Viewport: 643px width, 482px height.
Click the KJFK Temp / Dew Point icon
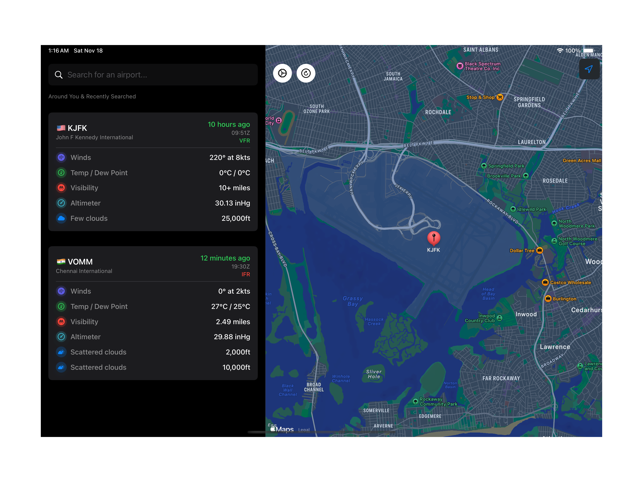pos(61,173)
